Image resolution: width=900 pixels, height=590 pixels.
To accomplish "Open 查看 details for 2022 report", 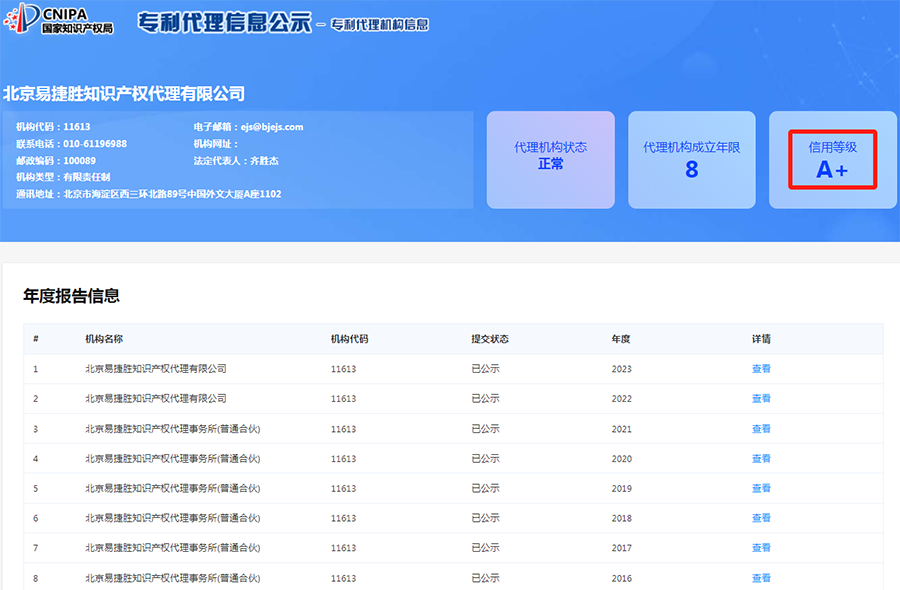I will click(761, 399).
